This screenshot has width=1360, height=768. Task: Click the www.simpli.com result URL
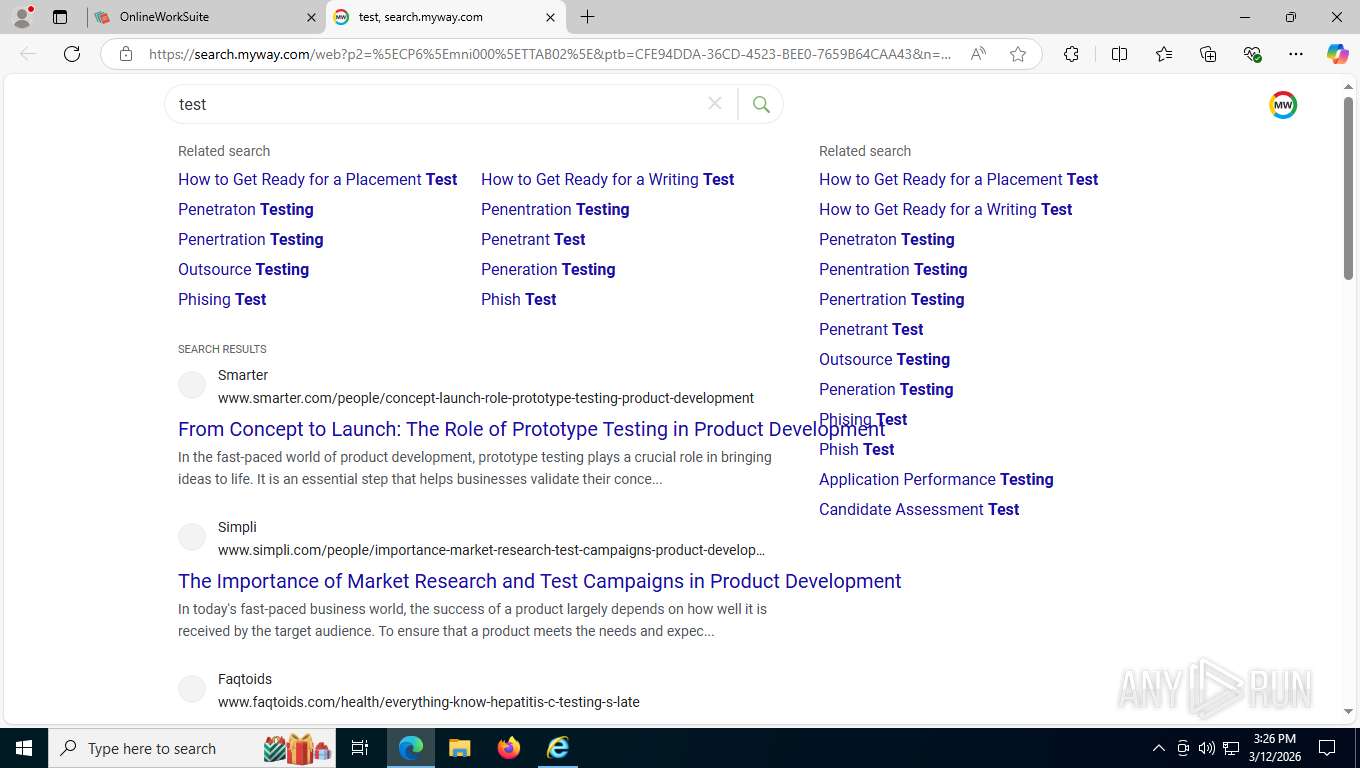(x=491, y=550)
